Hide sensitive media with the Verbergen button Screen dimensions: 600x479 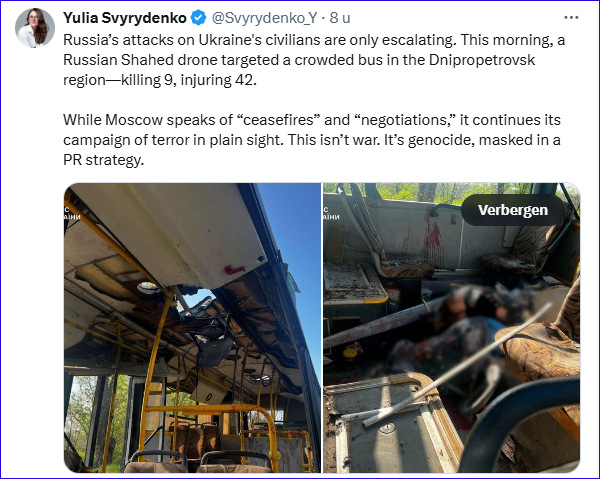(513, 210)
